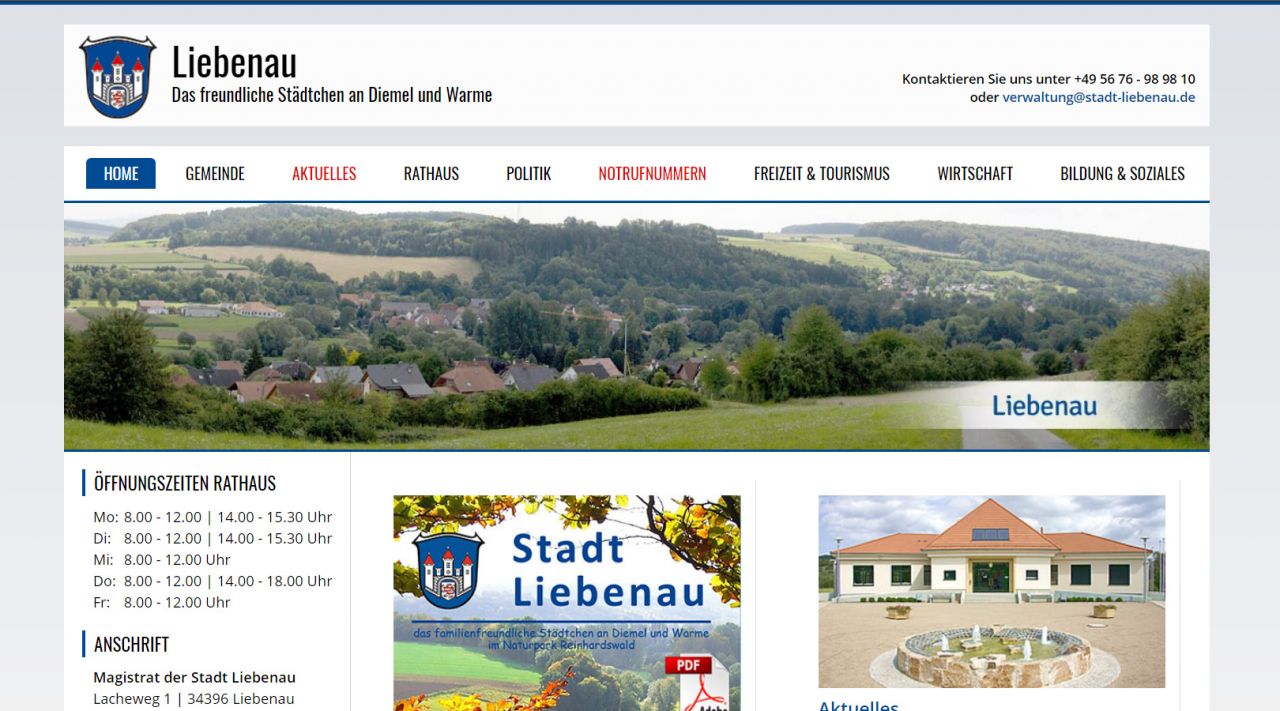Viewport: 1280px width, 711px height.
Task: Select address 'Lacheweg 1 | 34396 Liebenau'
Action: pos(194,698)
